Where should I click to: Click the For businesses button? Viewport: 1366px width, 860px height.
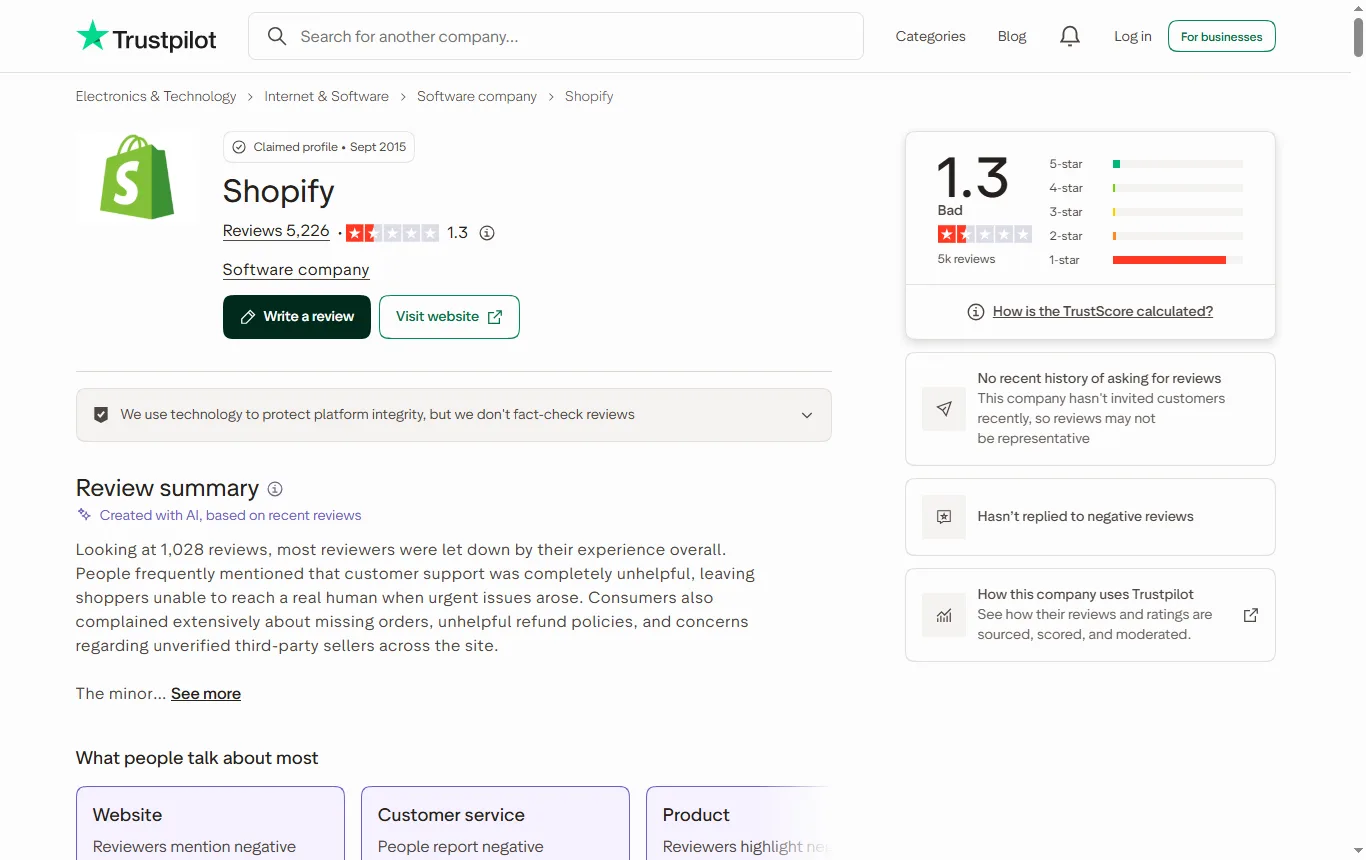click(x=1221, y=37)
